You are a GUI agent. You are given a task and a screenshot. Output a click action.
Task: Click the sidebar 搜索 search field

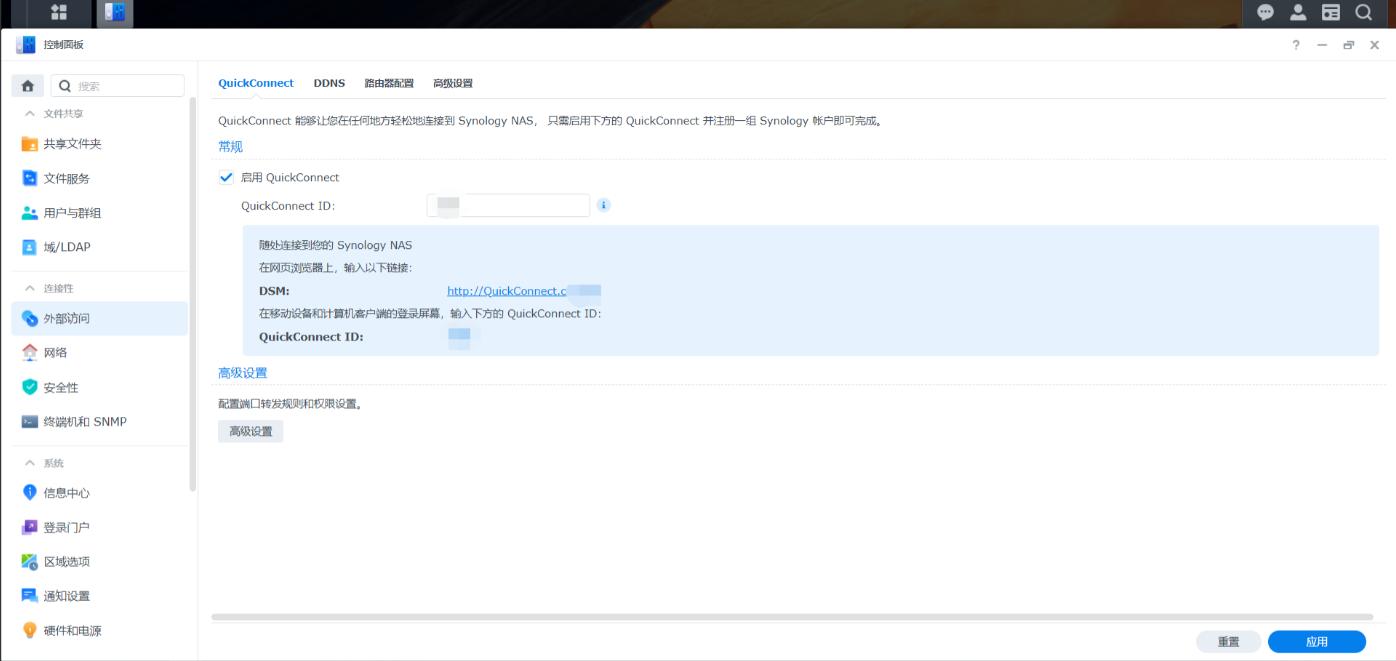(x=118, y=86)
